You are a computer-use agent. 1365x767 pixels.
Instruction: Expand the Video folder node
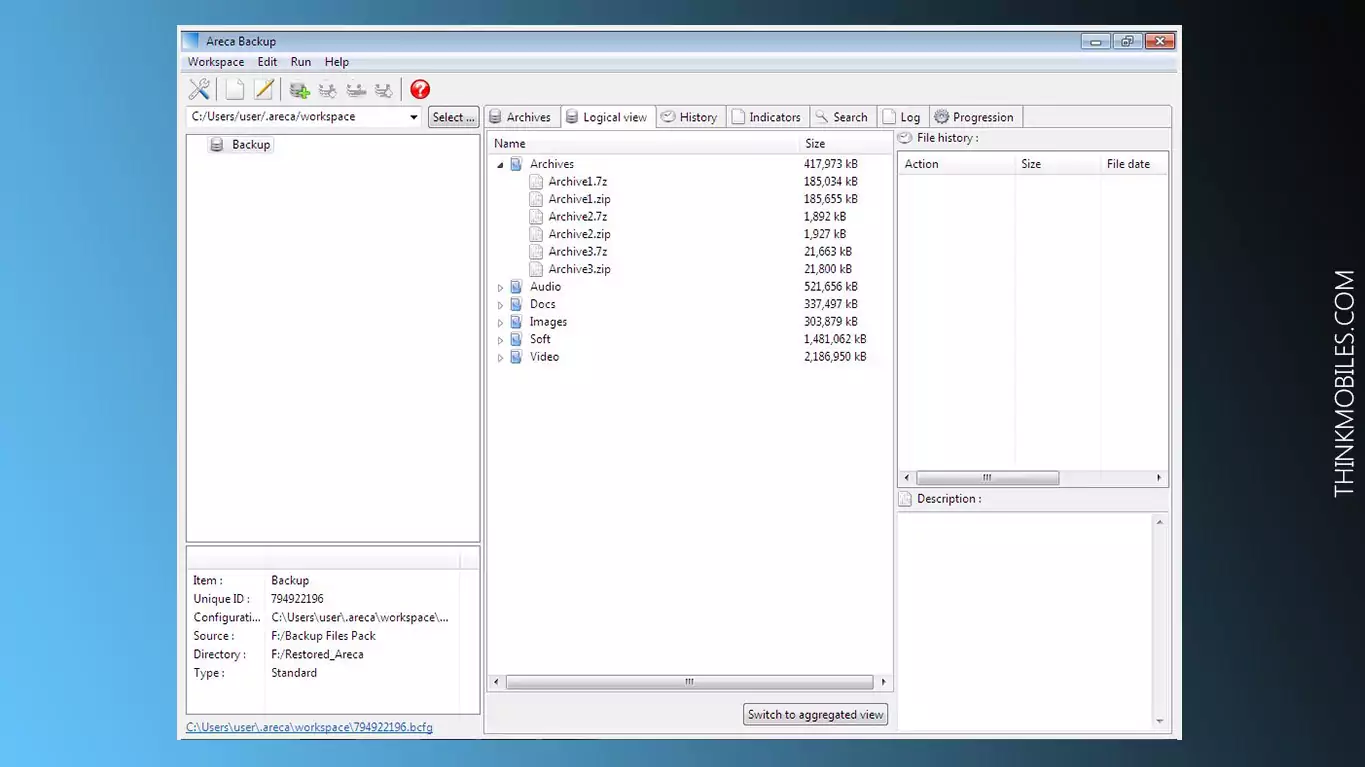501,358
